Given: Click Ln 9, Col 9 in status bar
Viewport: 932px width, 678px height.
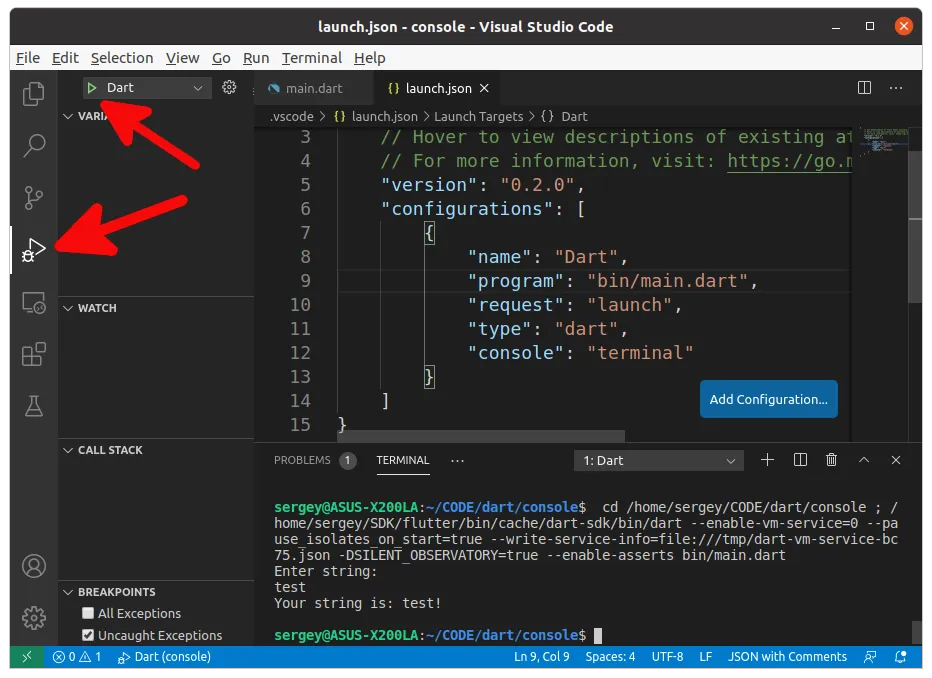Looking at the screenshot, I should (x=541, y=657).
